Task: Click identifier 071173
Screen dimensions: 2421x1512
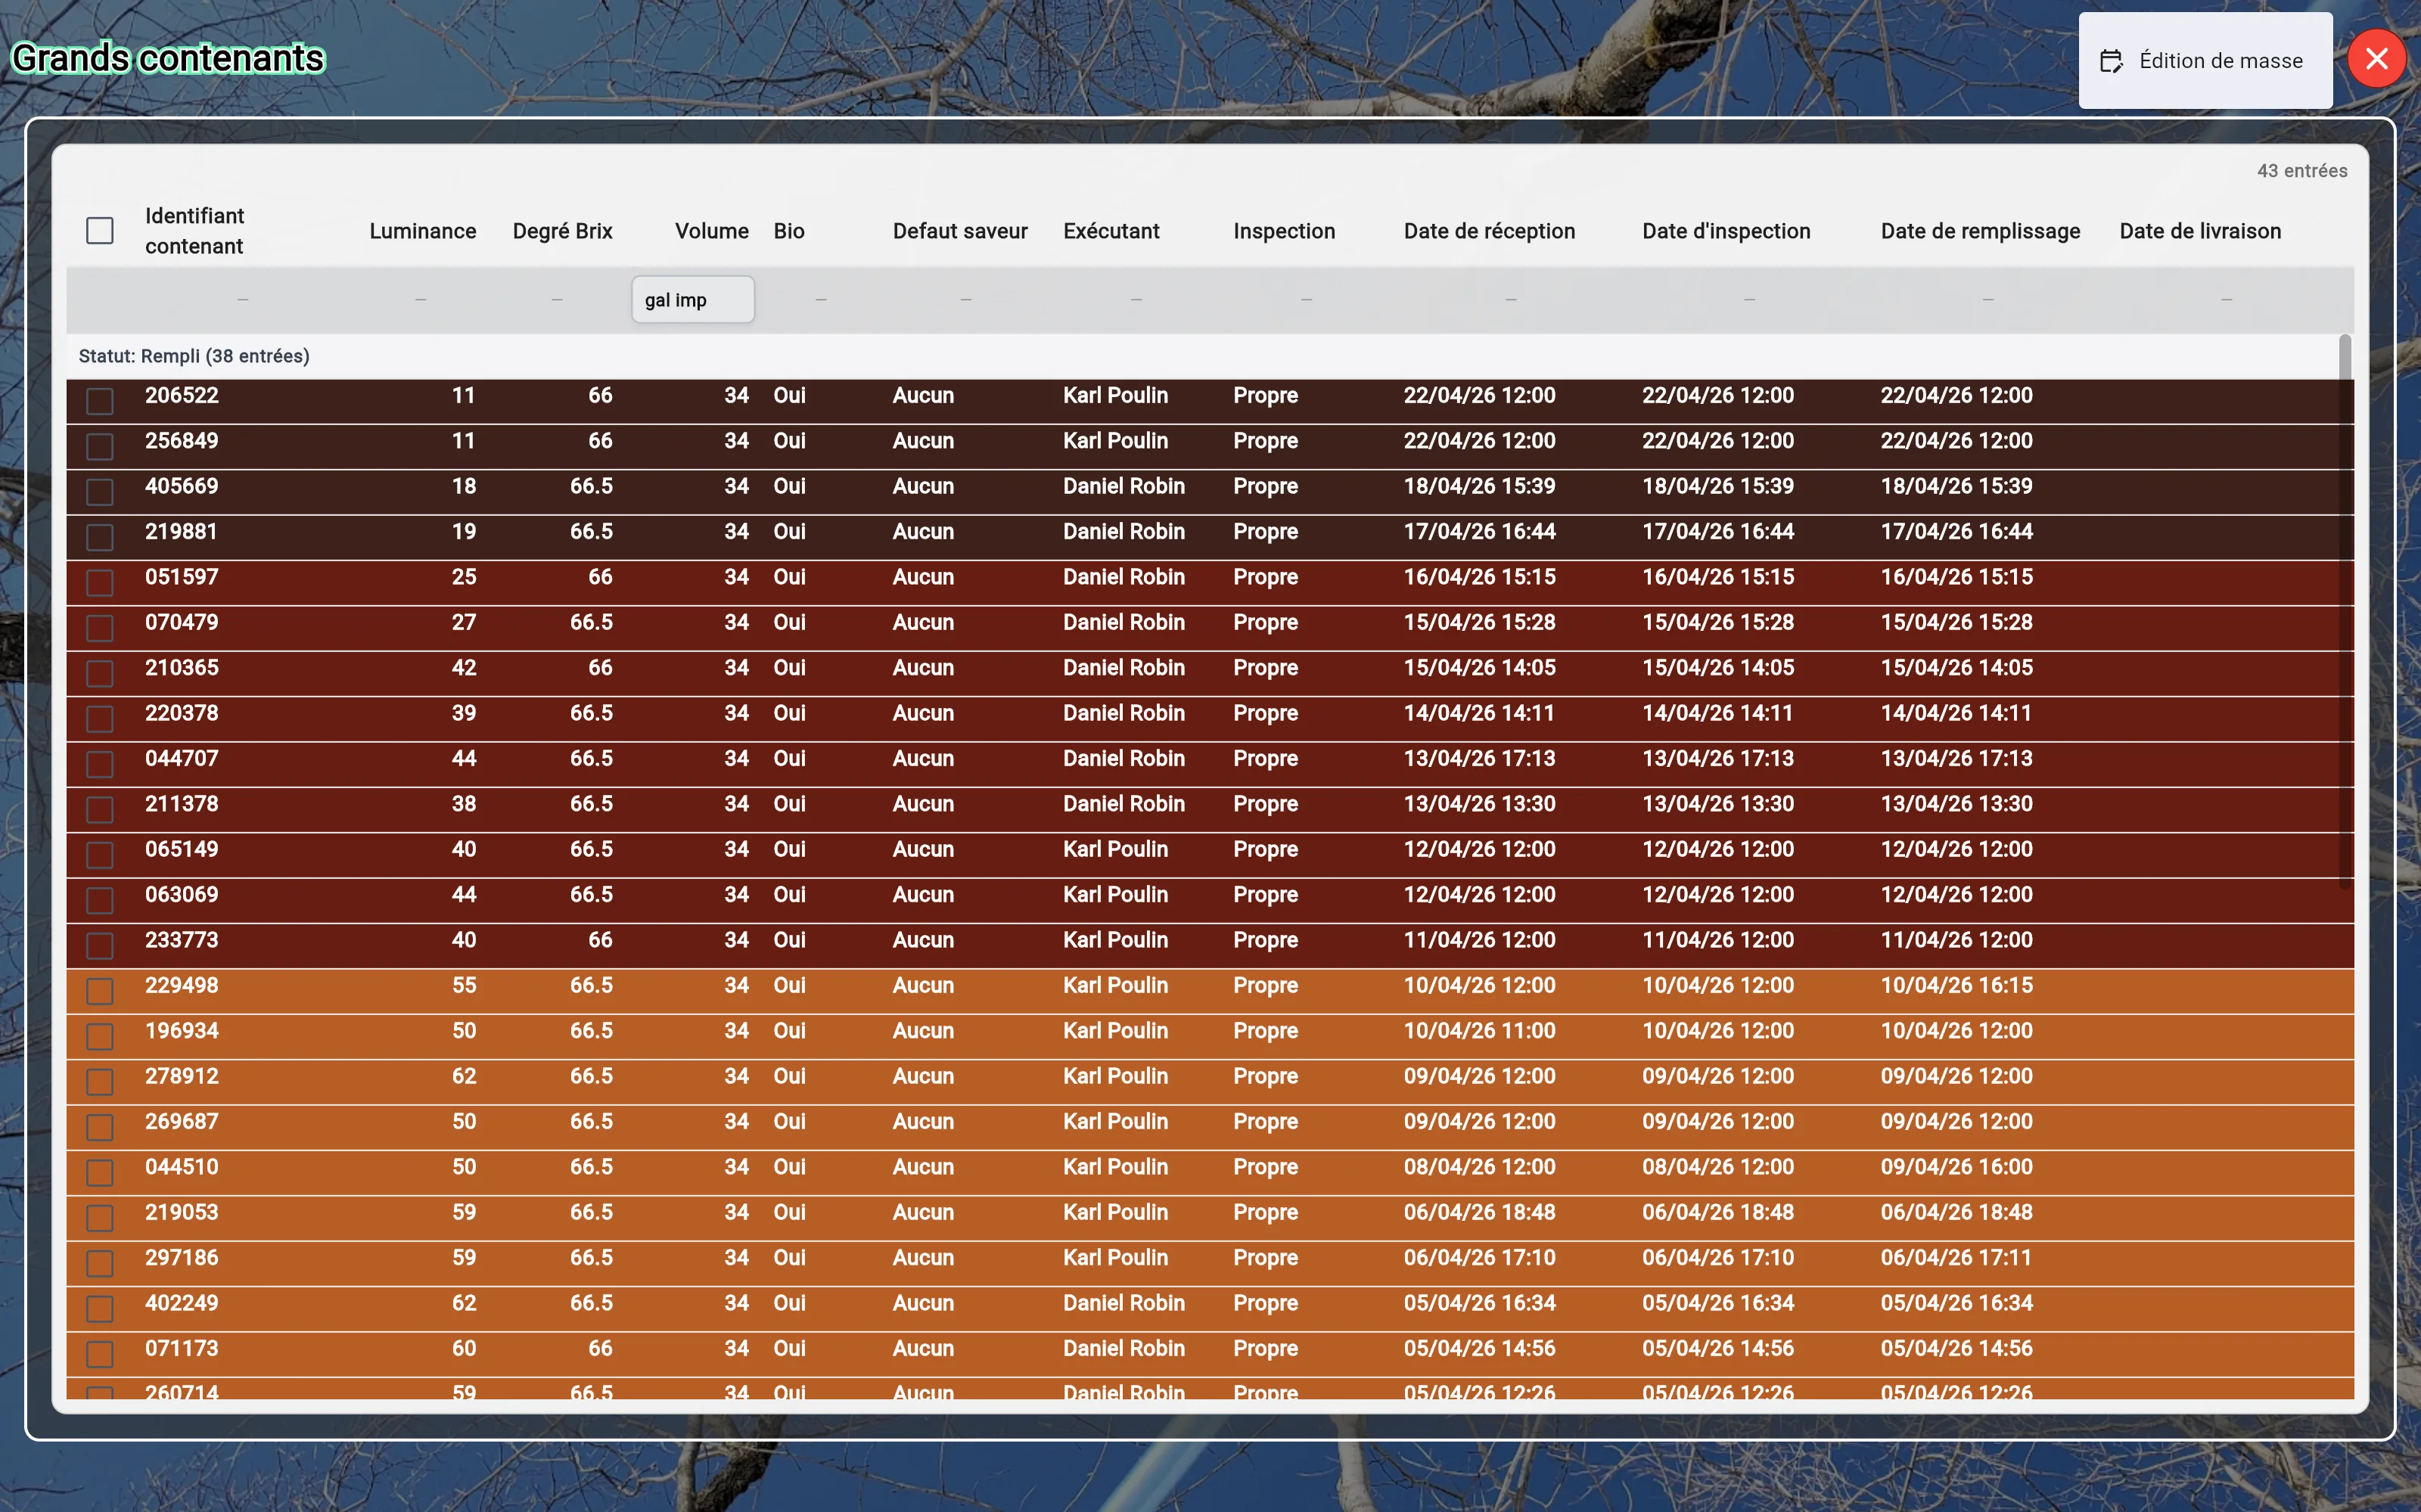Action: pos(181,1348)
